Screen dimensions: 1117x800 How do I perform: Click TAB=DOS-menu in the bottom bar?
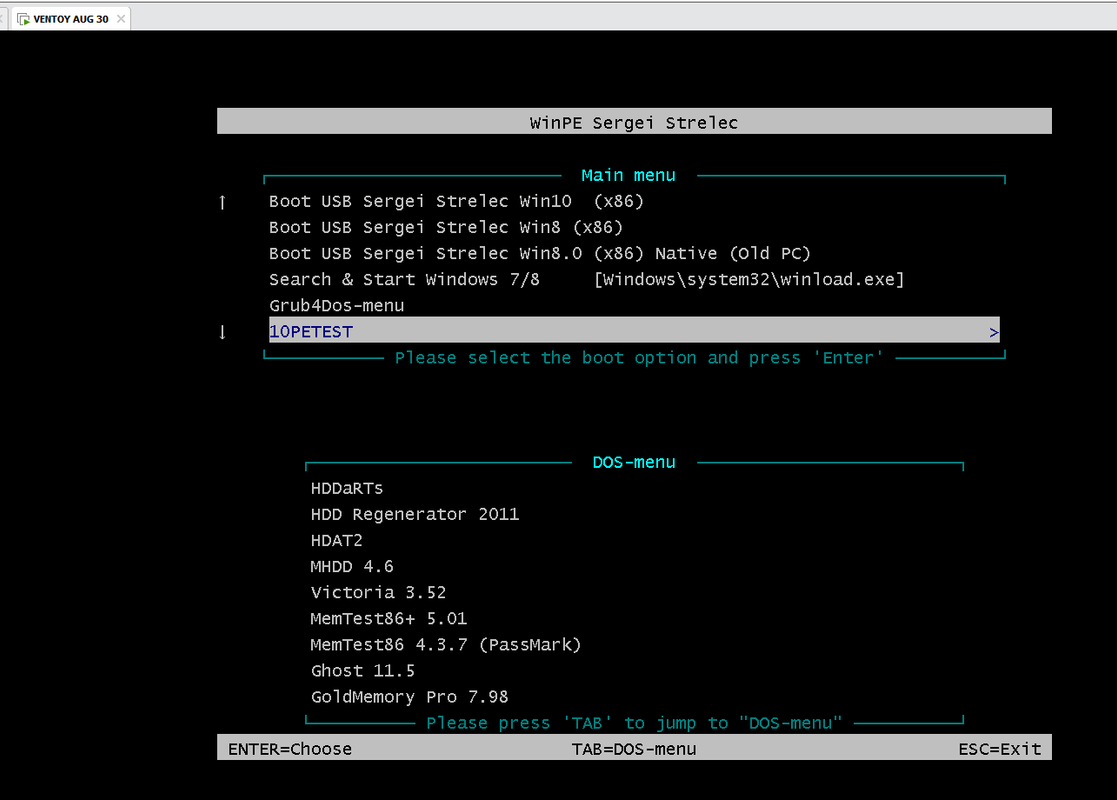tap(634, 749)
